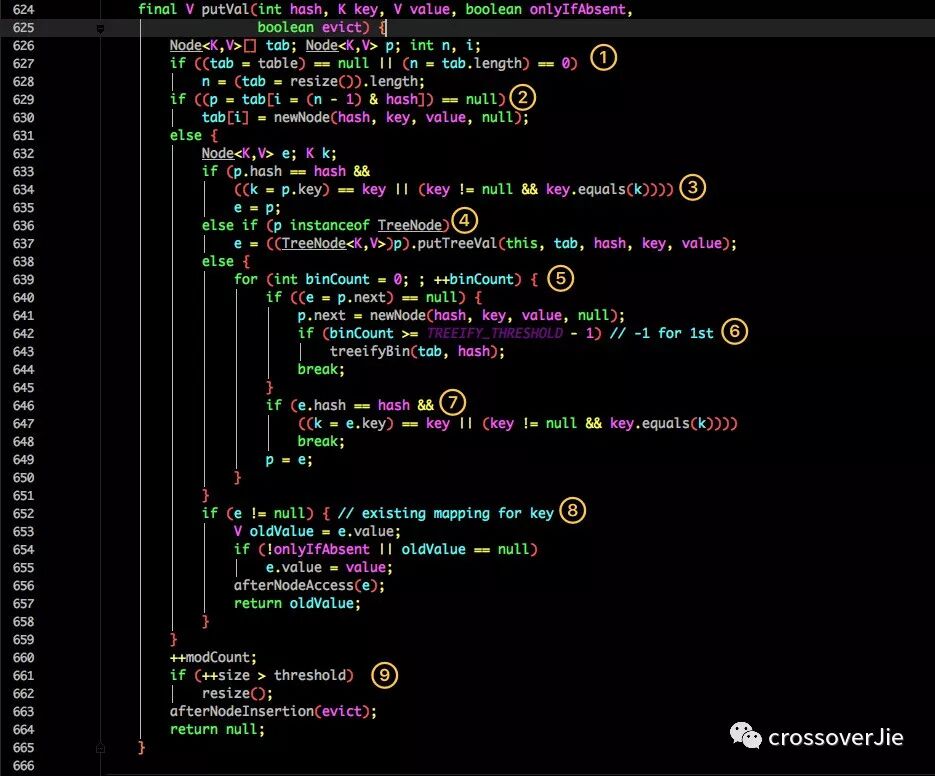This screenshot has width=935, height=776.
Task: Collapse the putVal method using the fold marker on line 625
Action: 100,28
